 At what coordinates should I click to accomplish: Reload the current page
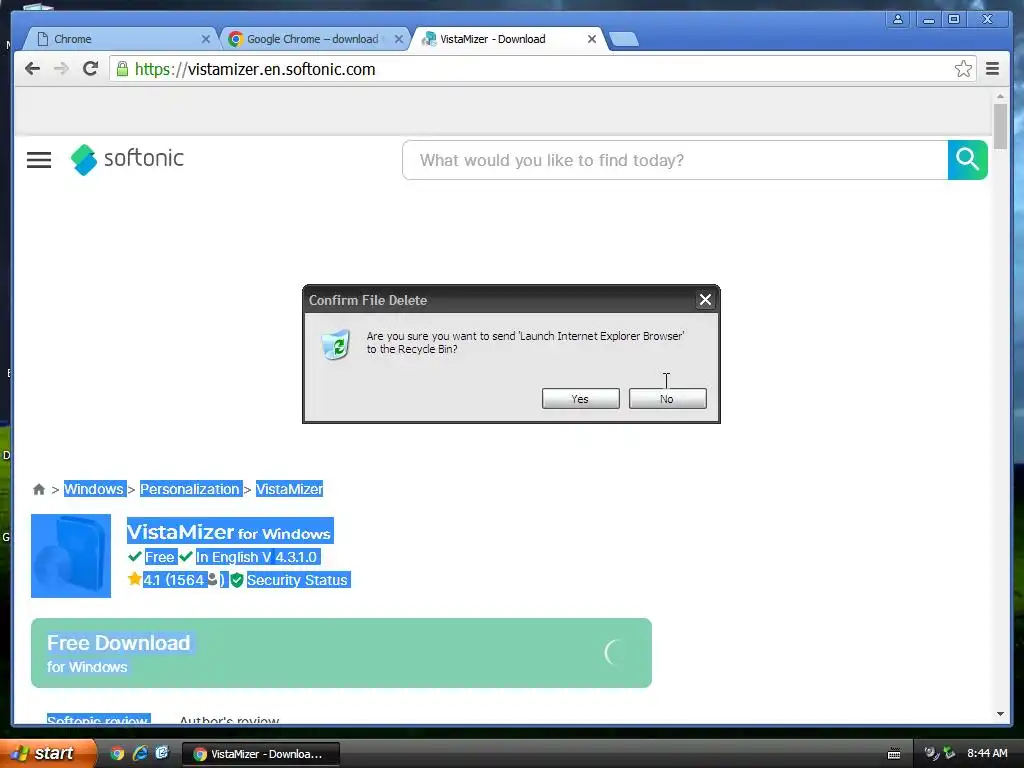90,69
